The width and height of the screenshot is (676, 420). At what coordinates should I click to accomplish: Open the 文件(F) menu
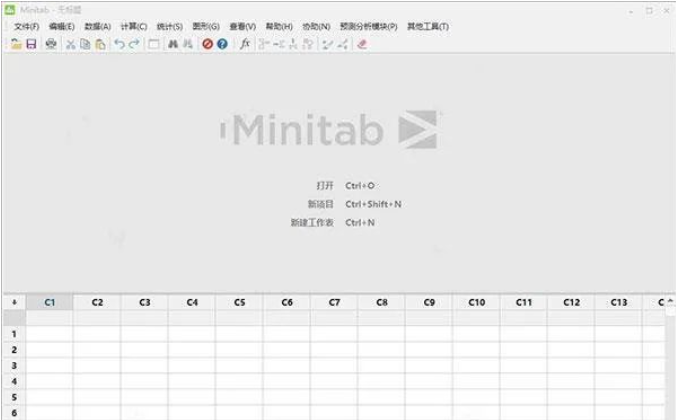pyautogui.click(x=27, y=27)
